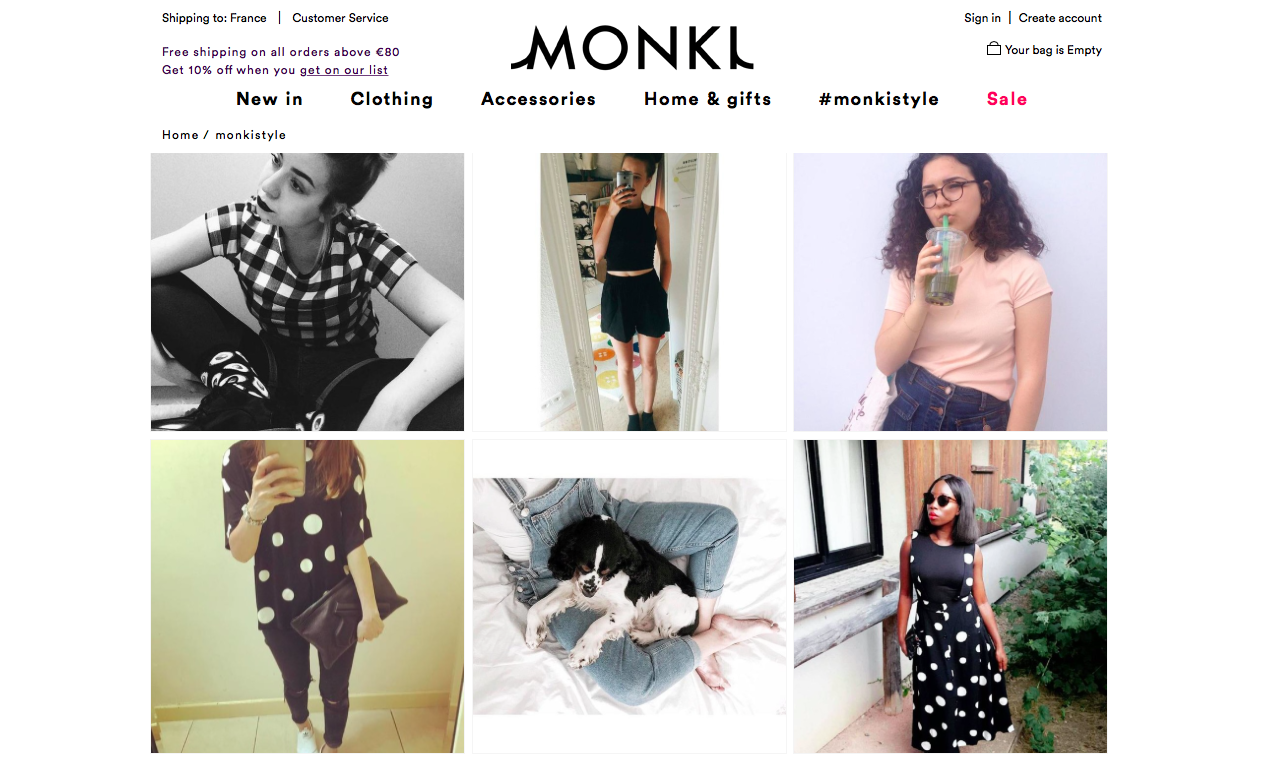Image resolution: width=1263 pixels, height=757 pixels.
Task: Open the Accessories menu
Action: [x=538, y=99]
